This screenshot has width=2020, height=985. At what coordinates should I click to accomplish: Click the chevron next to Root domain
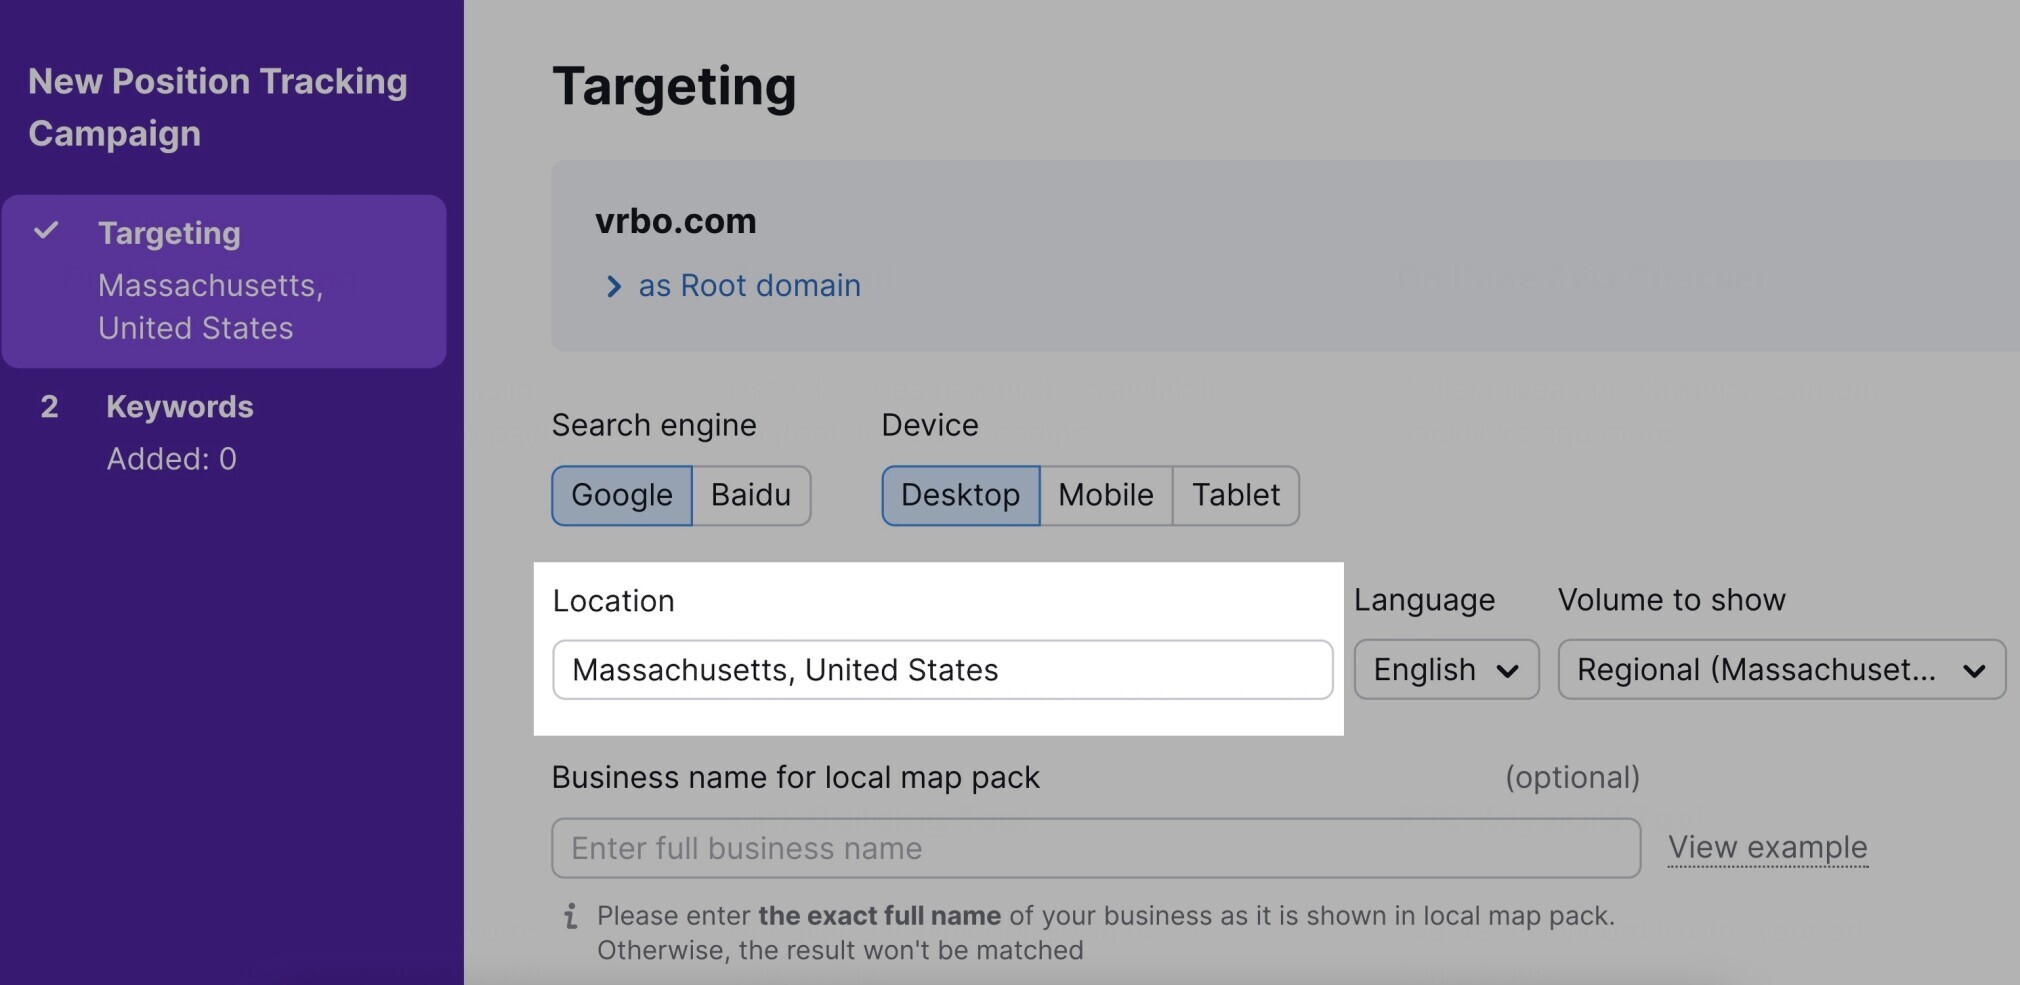tap(613, 287)
